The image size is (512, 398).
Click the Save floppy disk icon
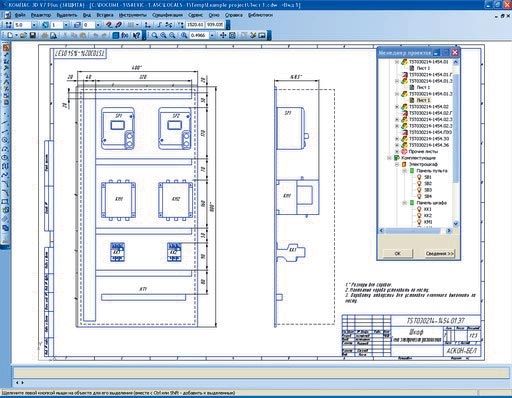point(33,35)
